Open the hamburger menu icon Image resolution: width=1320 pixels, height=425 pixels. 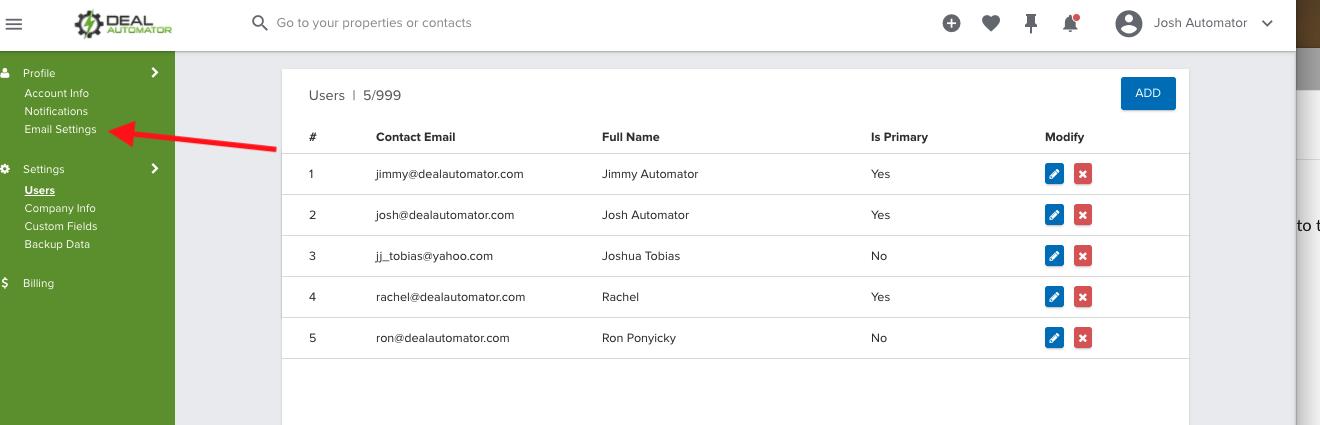coord(14,23)
